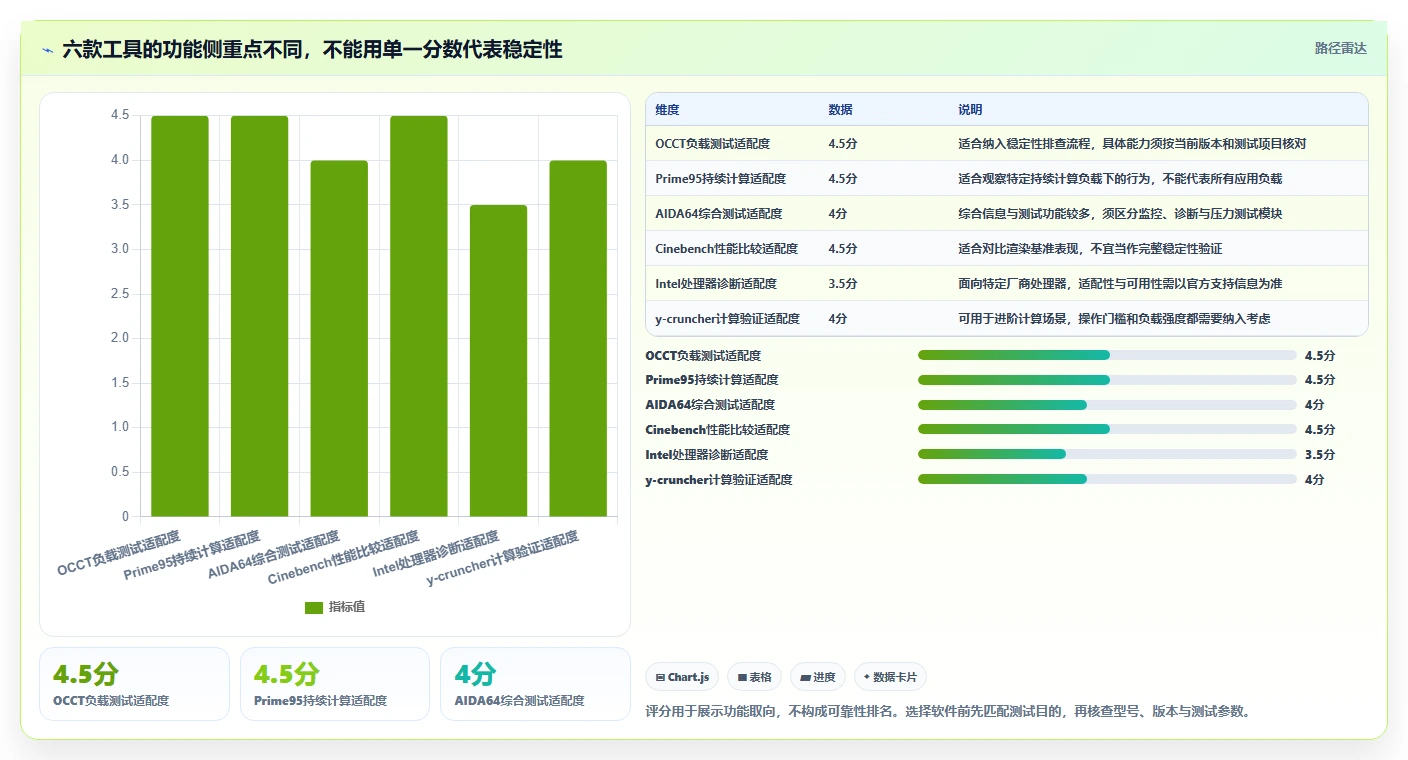Click the 4.5 tick label on the y-axis

[120, 115]
